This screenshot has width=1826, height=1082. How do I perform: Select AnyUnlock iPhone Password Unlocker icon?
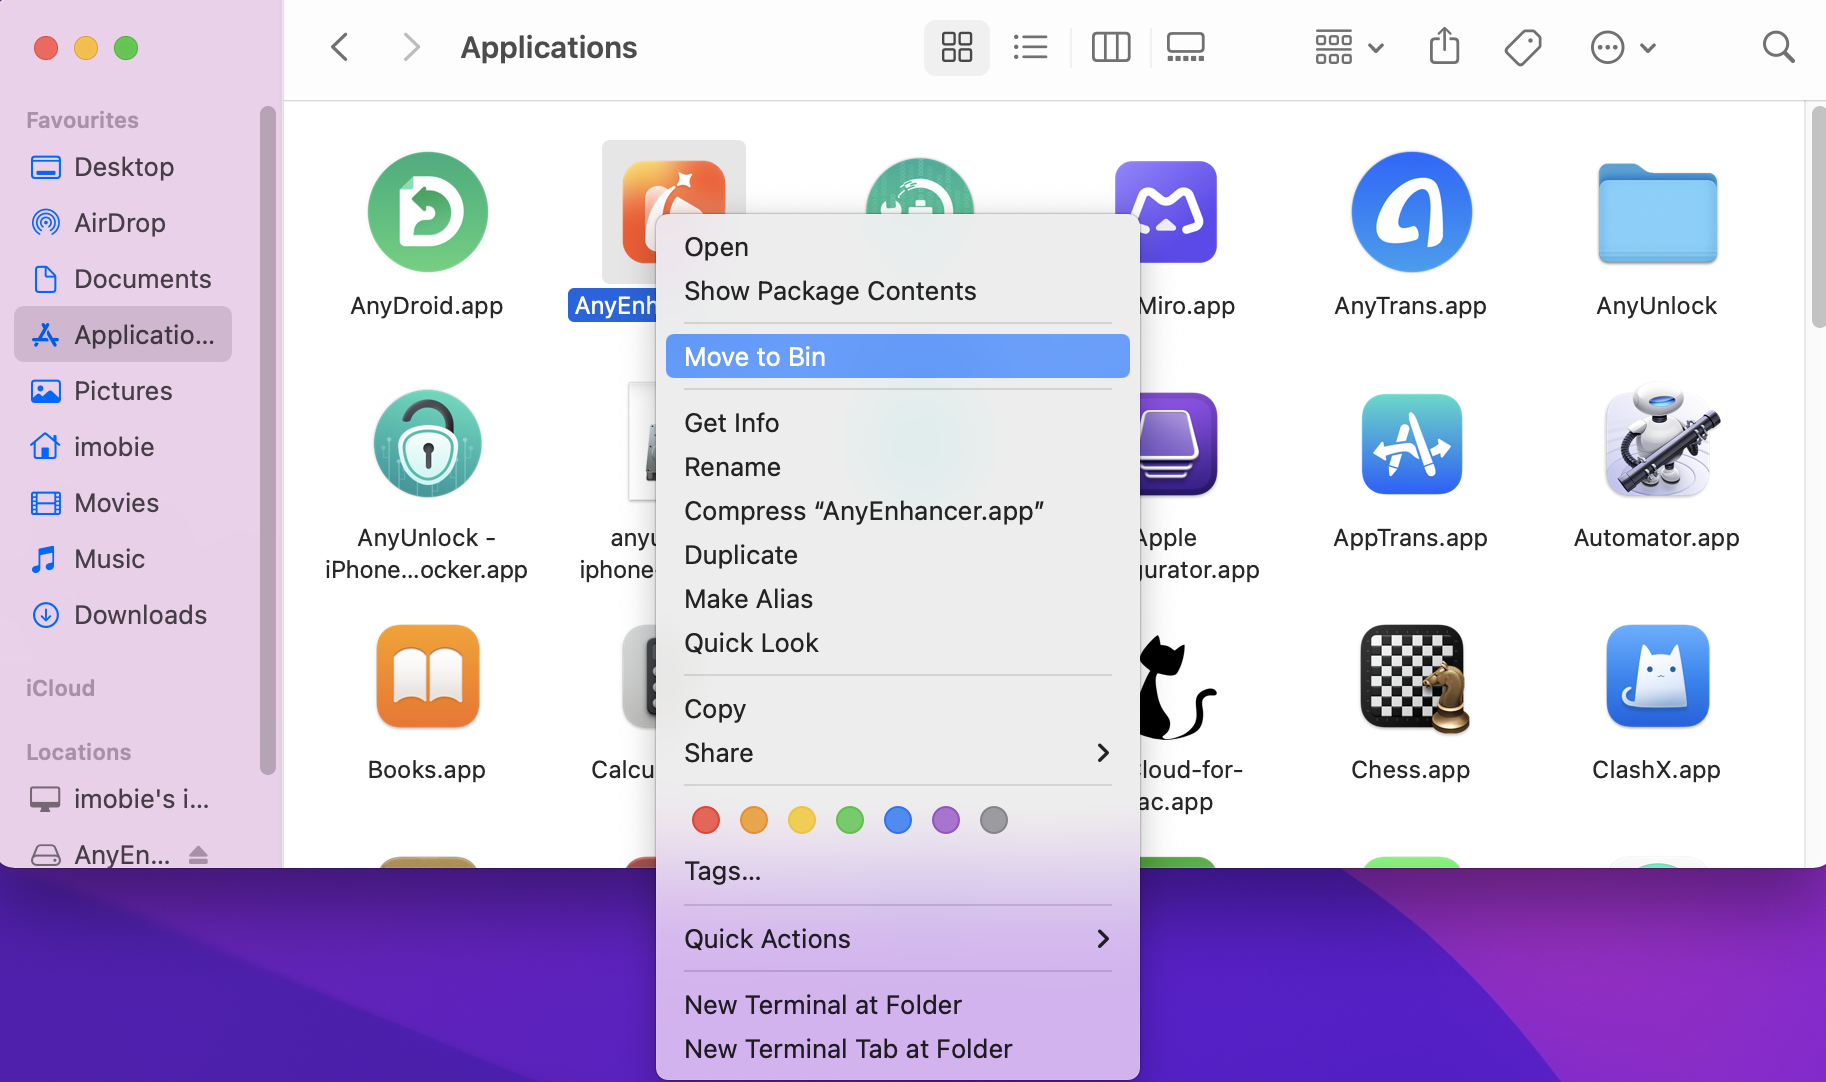(427, 443)
